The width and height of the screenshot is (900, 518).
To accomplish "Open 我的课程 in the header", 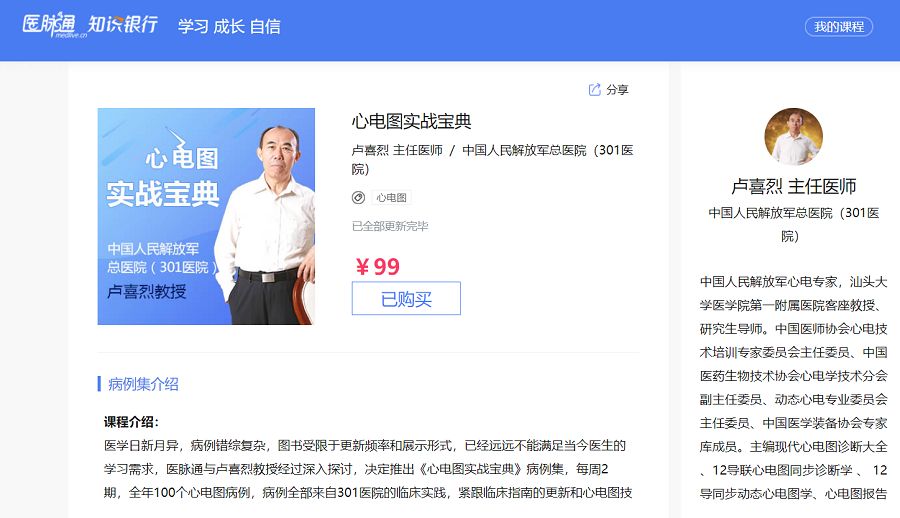I will [x=839, y=26].
